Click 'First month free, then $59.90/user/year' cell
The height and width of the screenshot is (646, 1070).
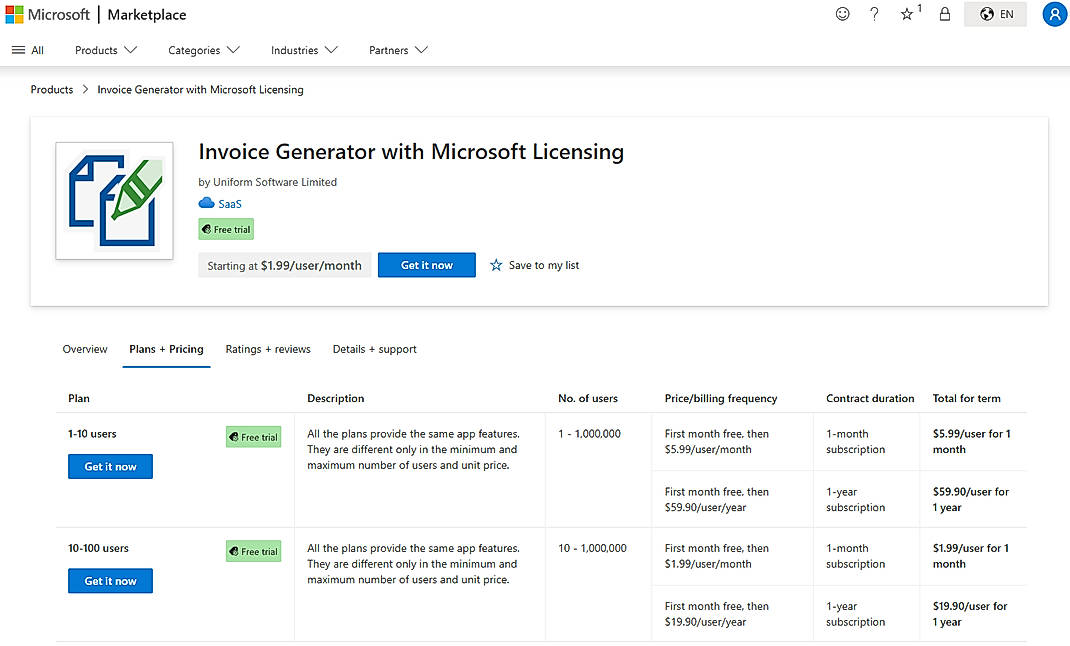(x=717, y=499)
